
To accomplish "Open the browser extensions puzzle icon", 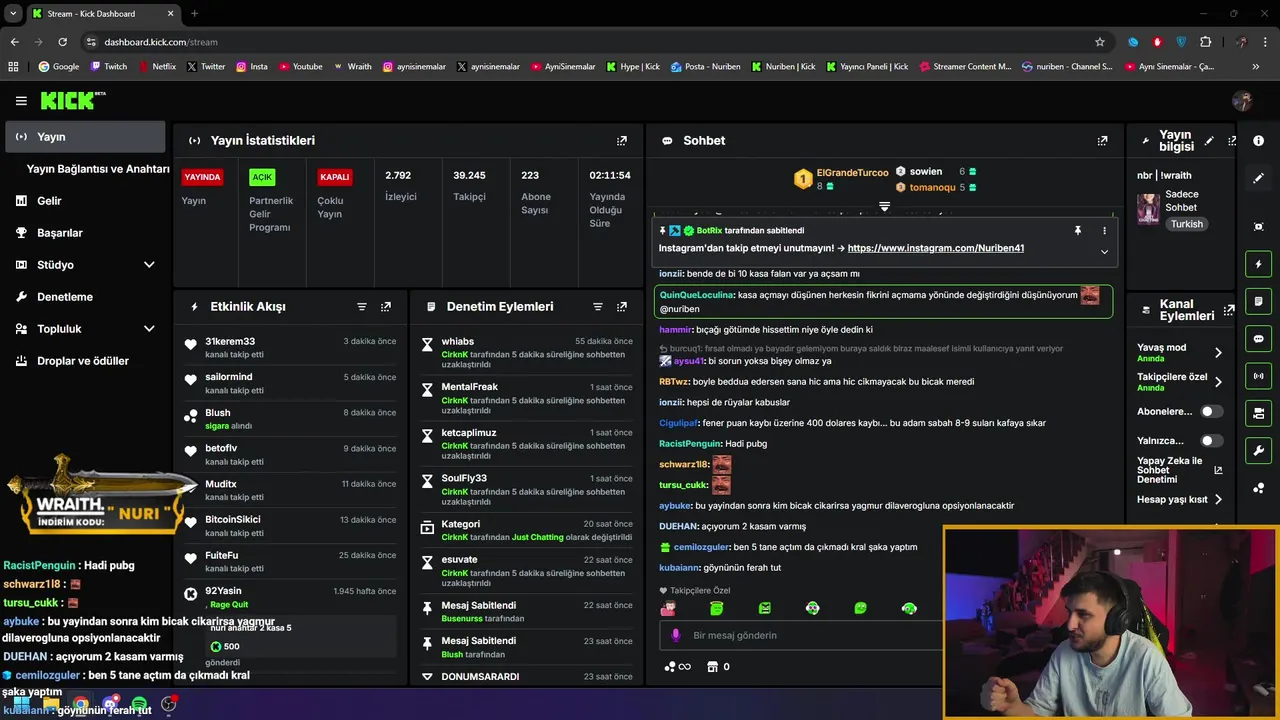I will (x=1205, y=42).
